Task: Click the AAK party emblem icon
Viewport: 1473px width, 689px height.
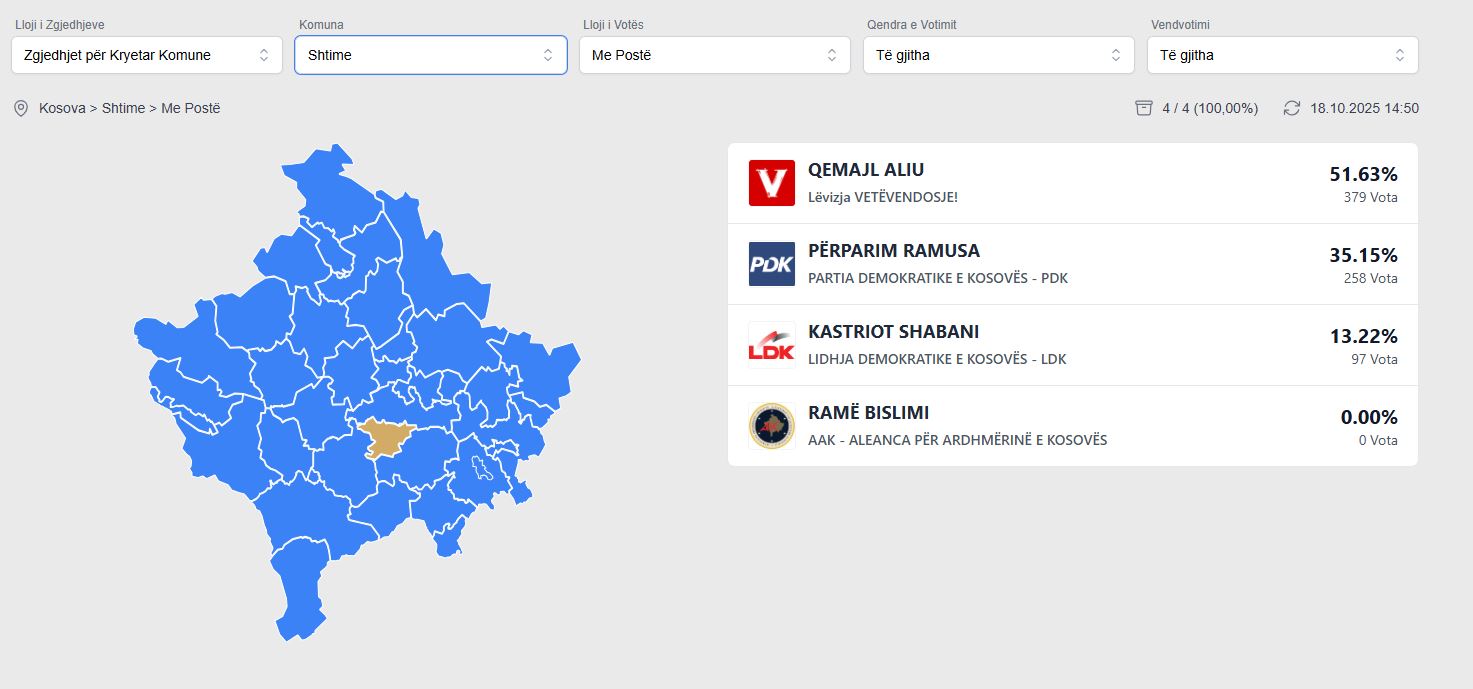Action: tap(771, 426)
